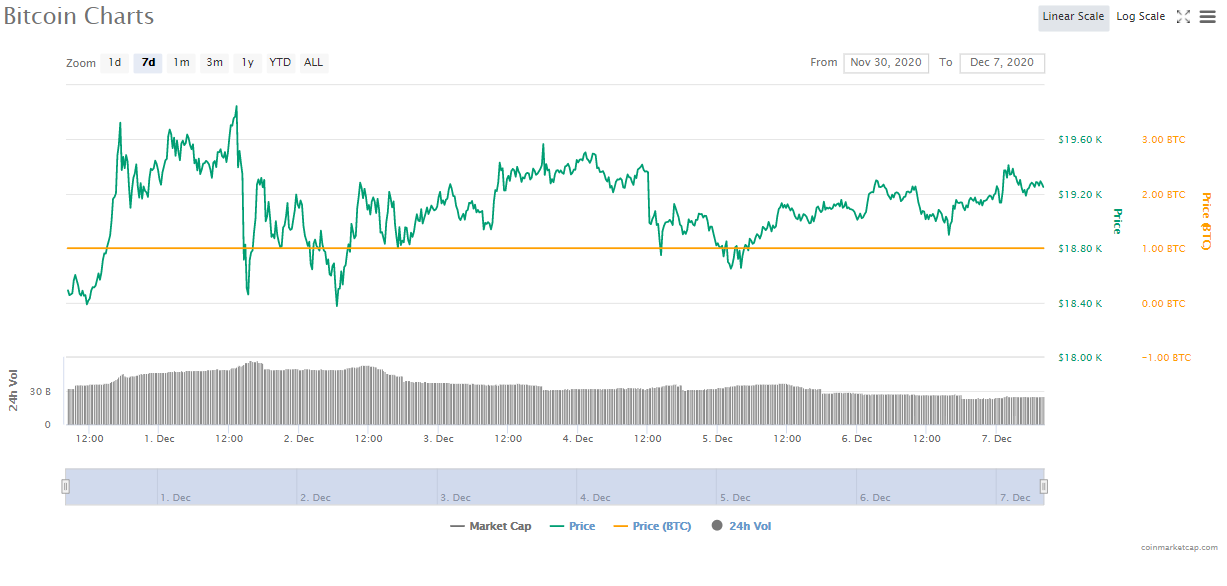The height and width of the screenshot is (586, 1227).
Task: Toggle 24h Vol series in legend
Action: point(741,526)
